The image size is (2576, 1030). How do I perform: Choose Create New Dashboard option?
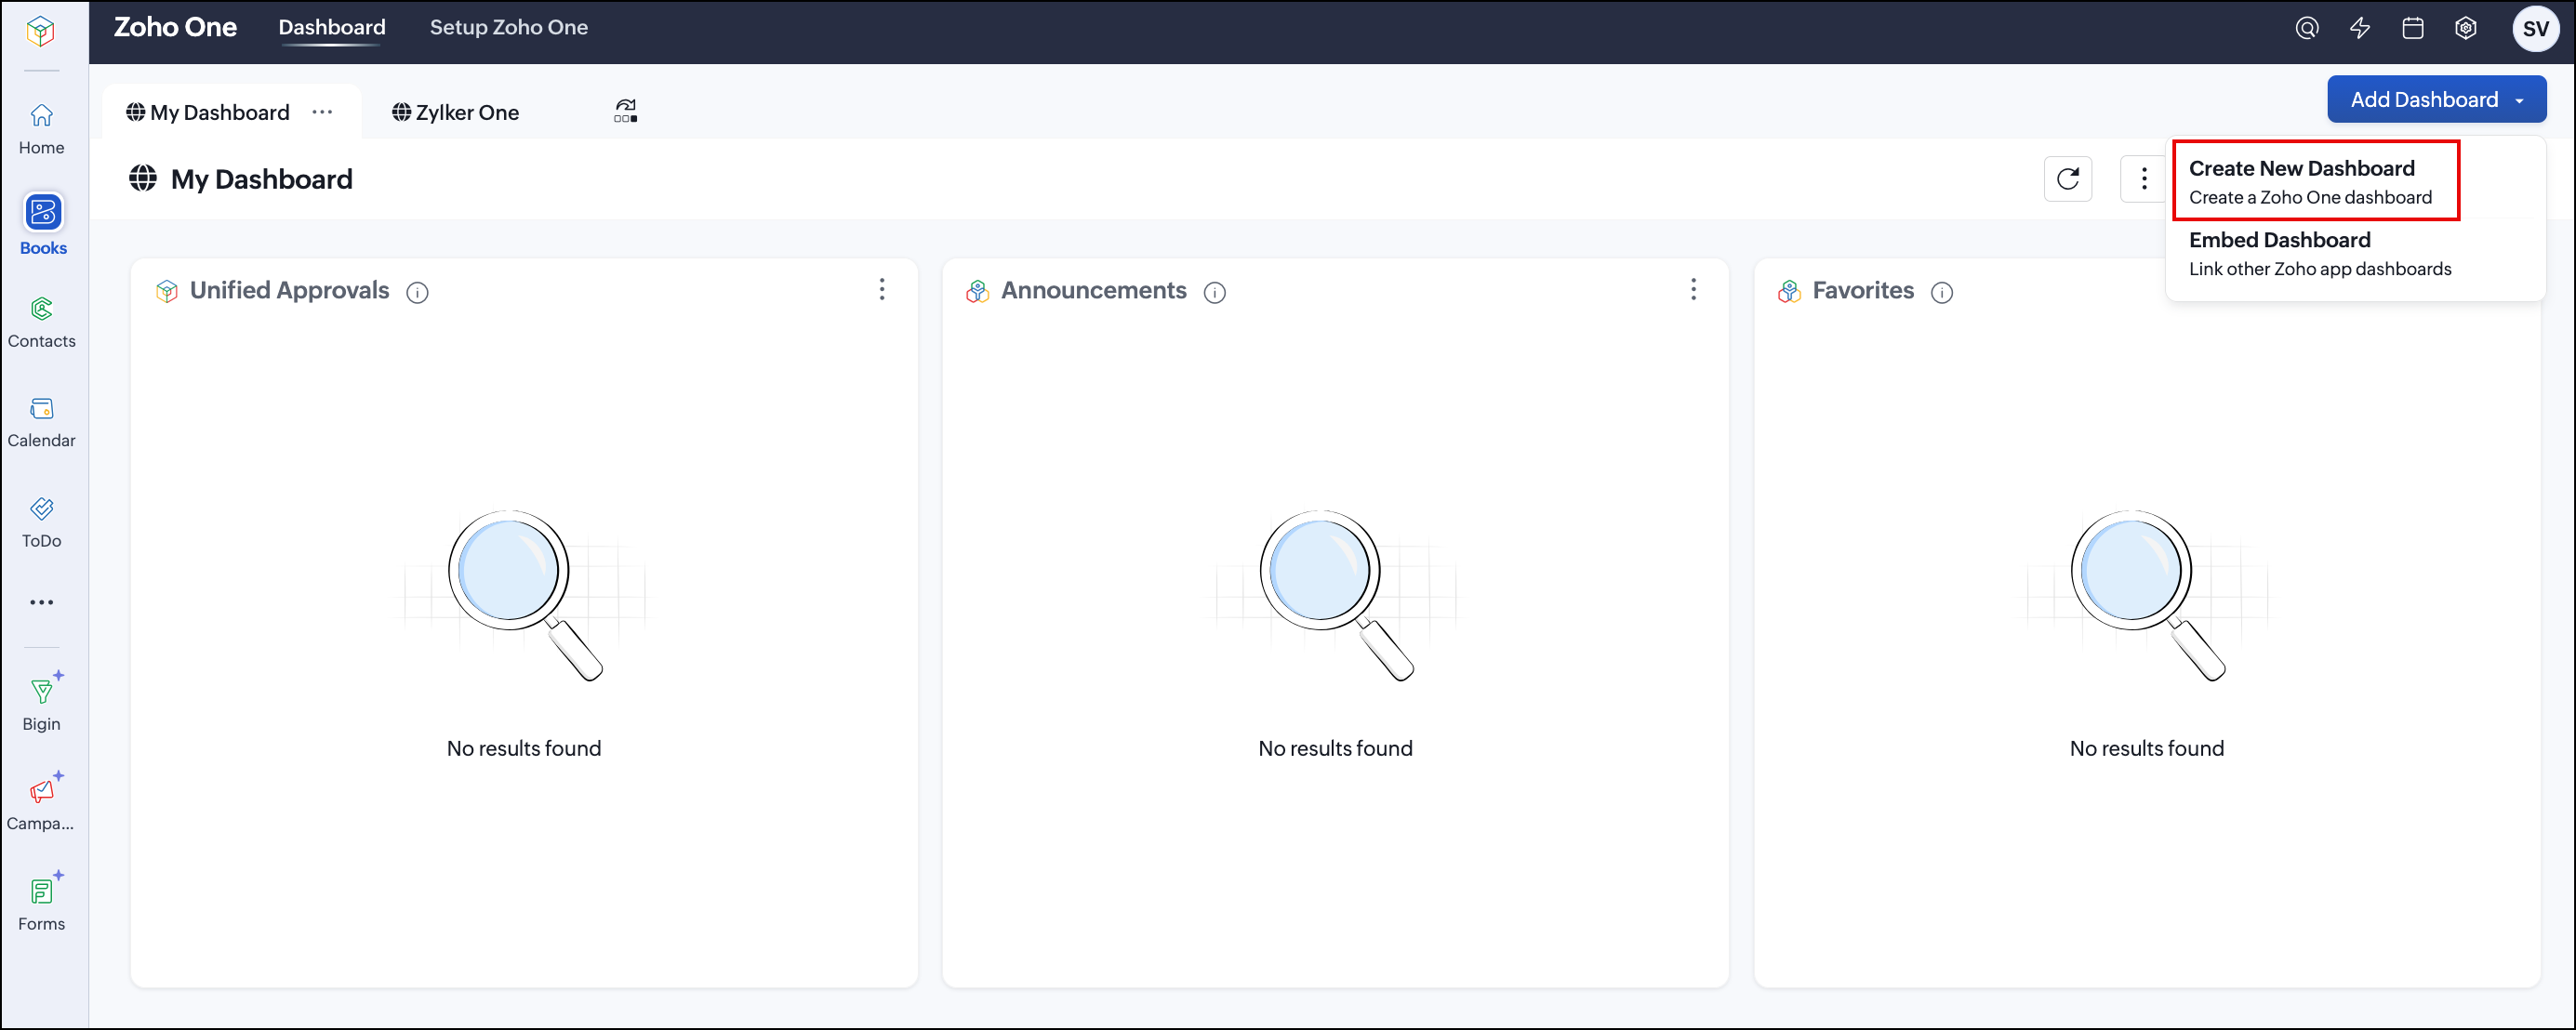tap(2315, 181)
